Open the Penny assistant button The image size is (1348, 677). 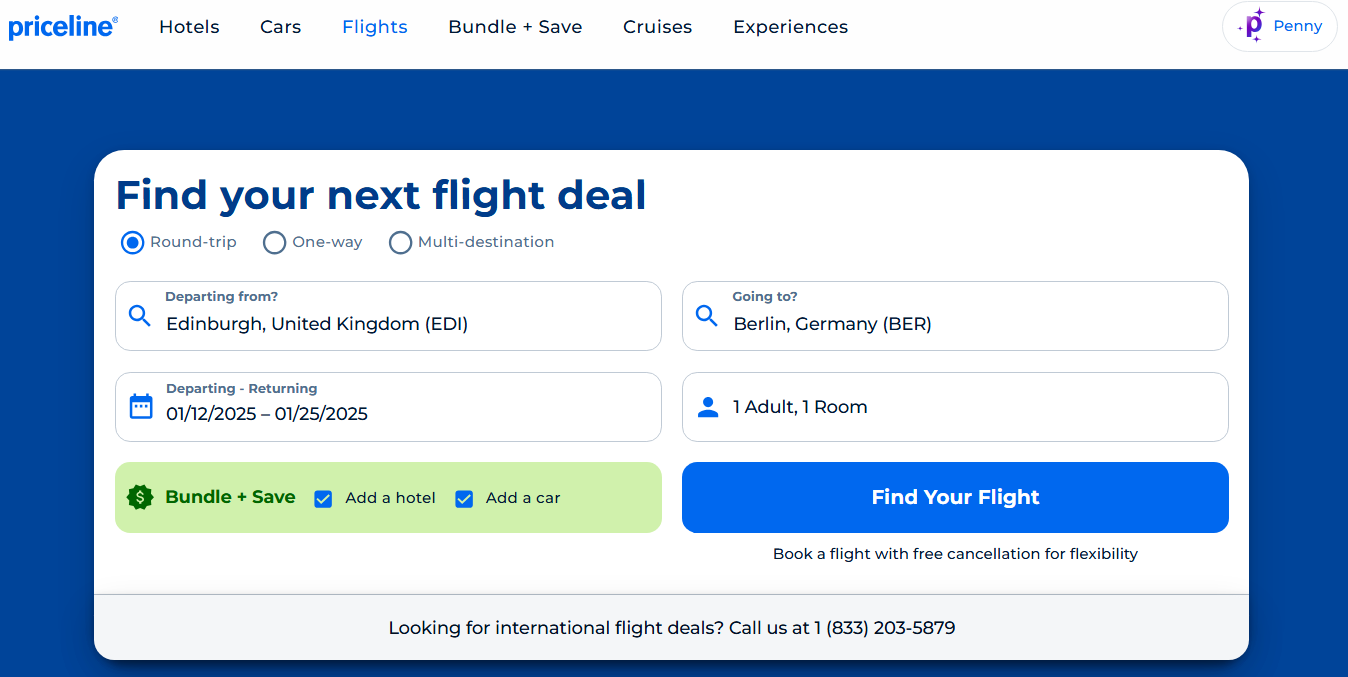click(1280, 26)
